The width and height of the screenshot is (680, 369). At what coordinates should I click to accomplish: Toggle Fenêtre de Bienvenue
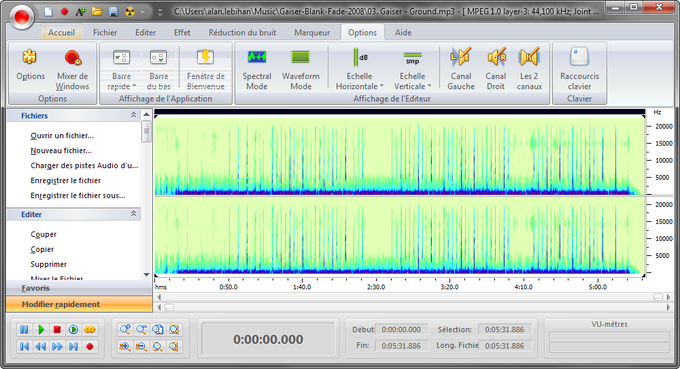(x=206, y=69)
